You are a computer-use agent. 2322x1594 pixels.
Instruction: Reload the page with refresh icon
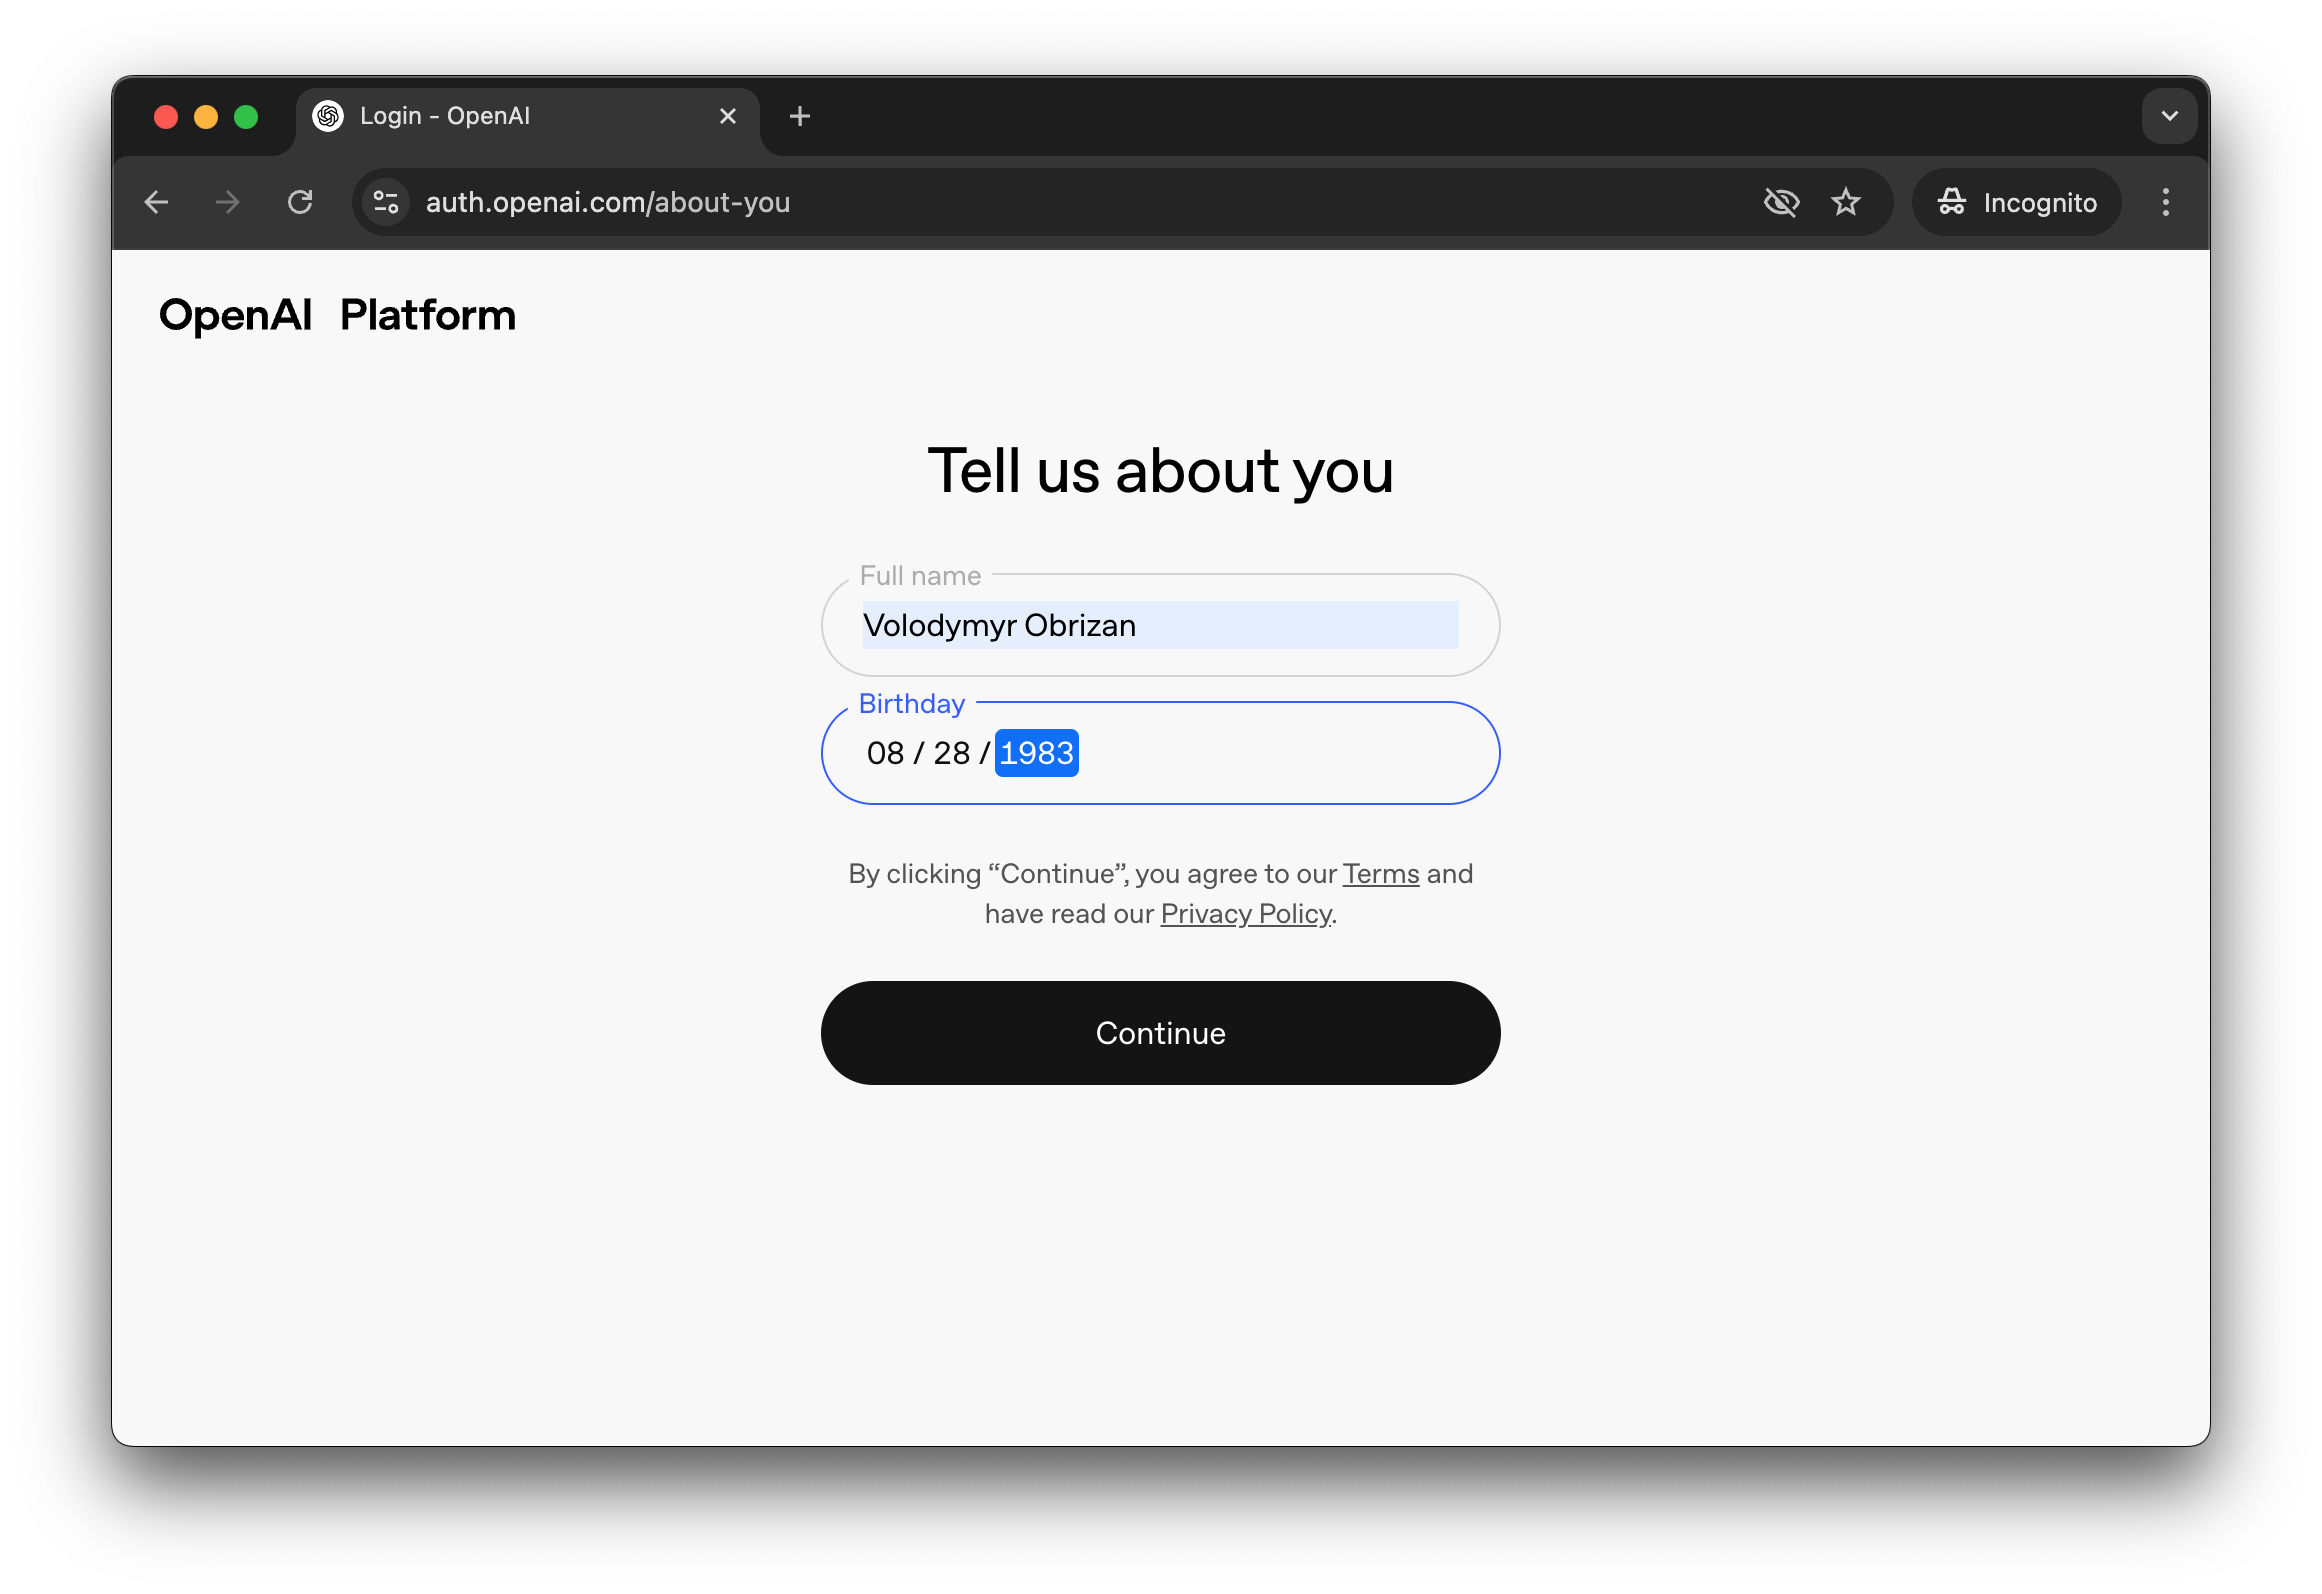click(x=300, y=202)
